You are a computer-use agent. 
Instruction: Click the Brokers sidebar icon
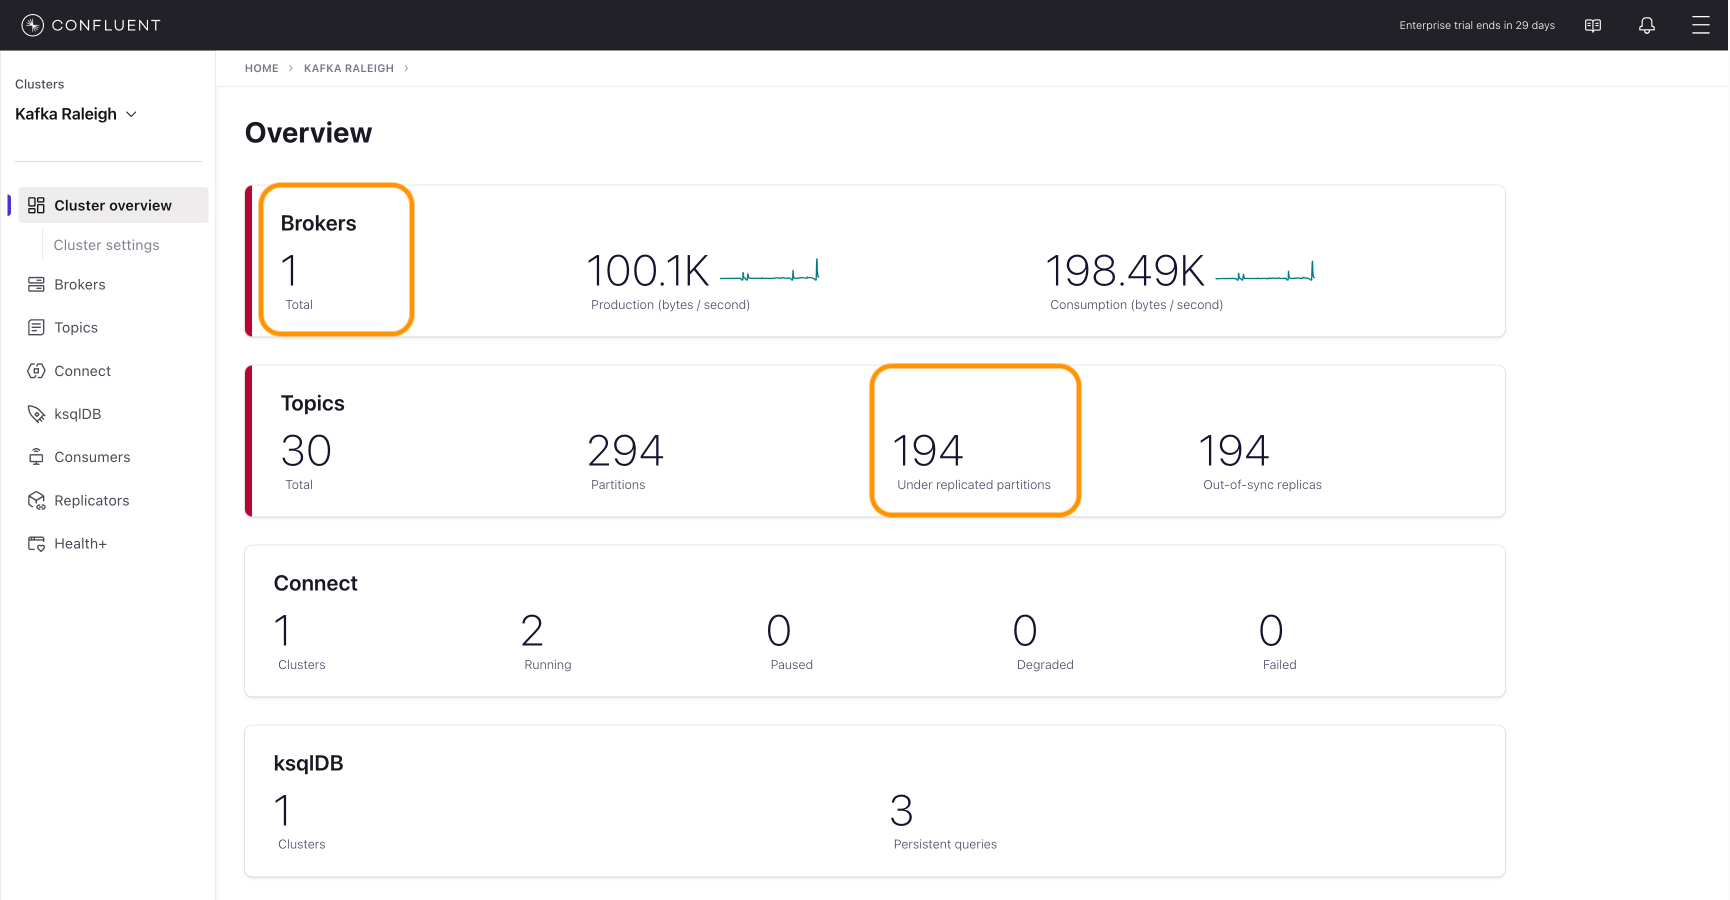(36, 285)
